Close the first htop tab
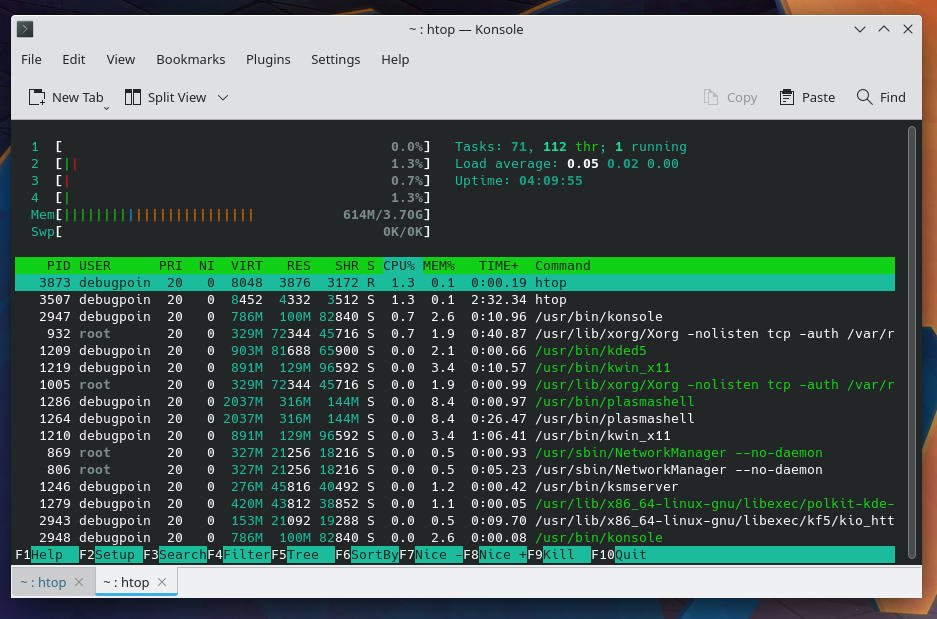Image resolution: width=937 pixels, height=619 pixels. 79,582
